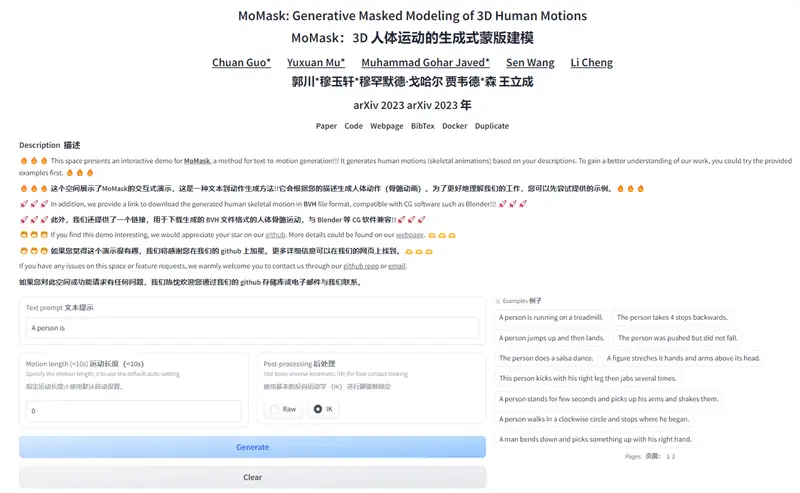Select the Raw post-processing option
Viewport: 800px width, 493px height.
click(x=273, y=409)
